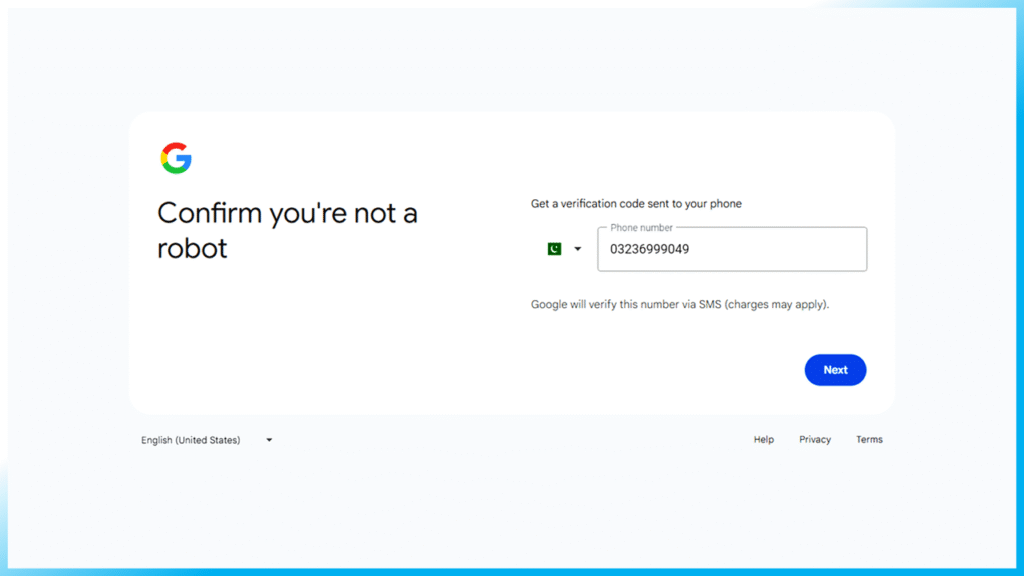This screenshot has height=576, width=1024.
Task: Click the word "Google" in the SMS notice
Action: coord(549,304)
